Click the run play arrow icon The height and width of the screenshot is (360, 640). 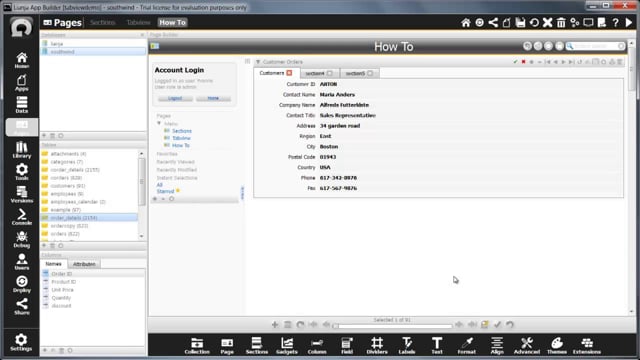629,23
